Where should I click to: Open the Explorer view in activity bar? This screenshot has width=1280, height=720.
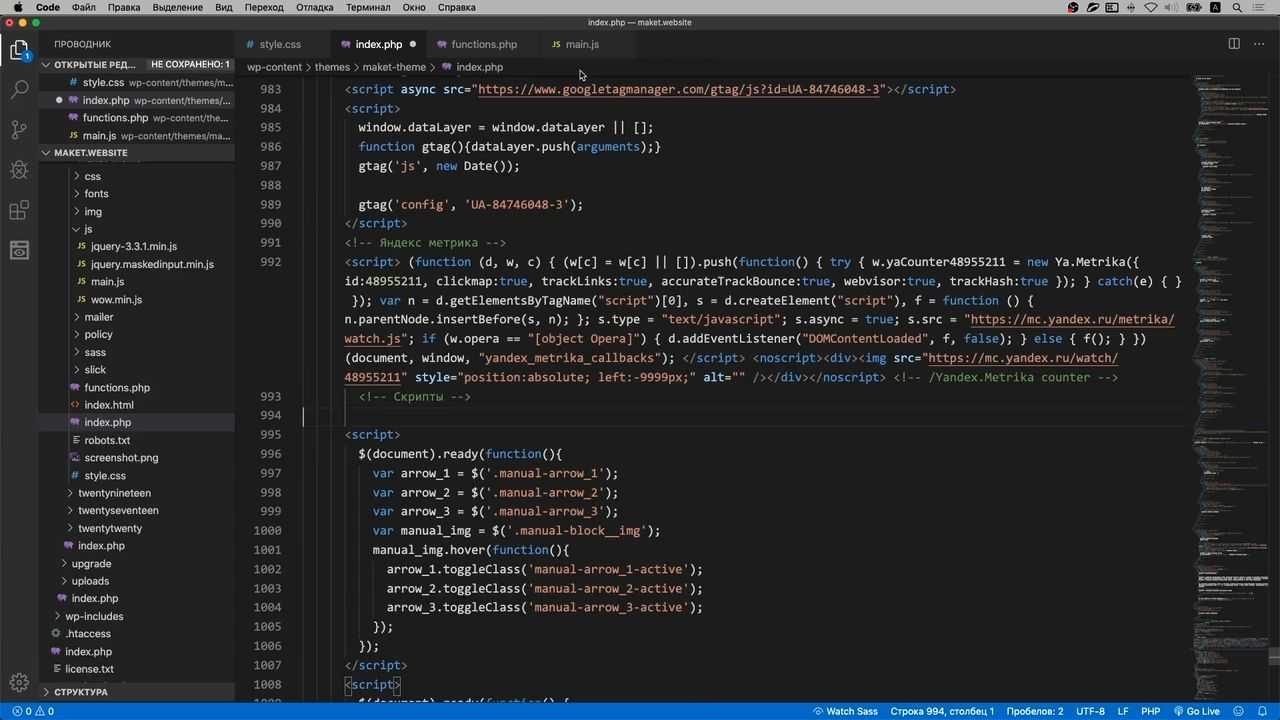[19, 50]
